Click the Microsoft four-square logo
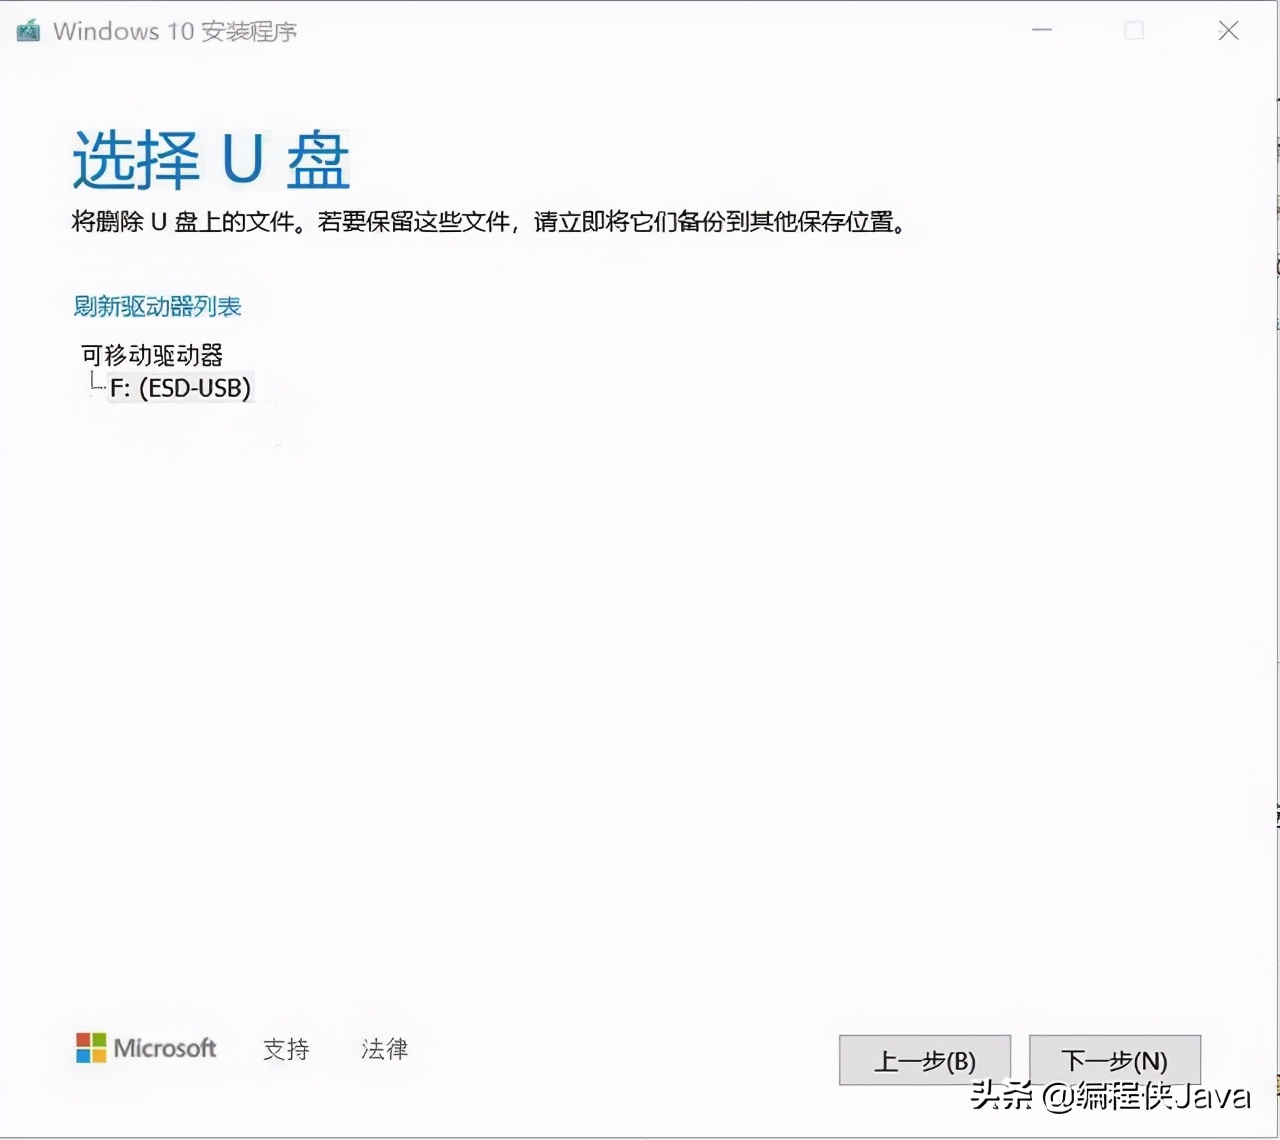The width and height of the screenshot is (1280, 1140). [x=93, y=1048]
